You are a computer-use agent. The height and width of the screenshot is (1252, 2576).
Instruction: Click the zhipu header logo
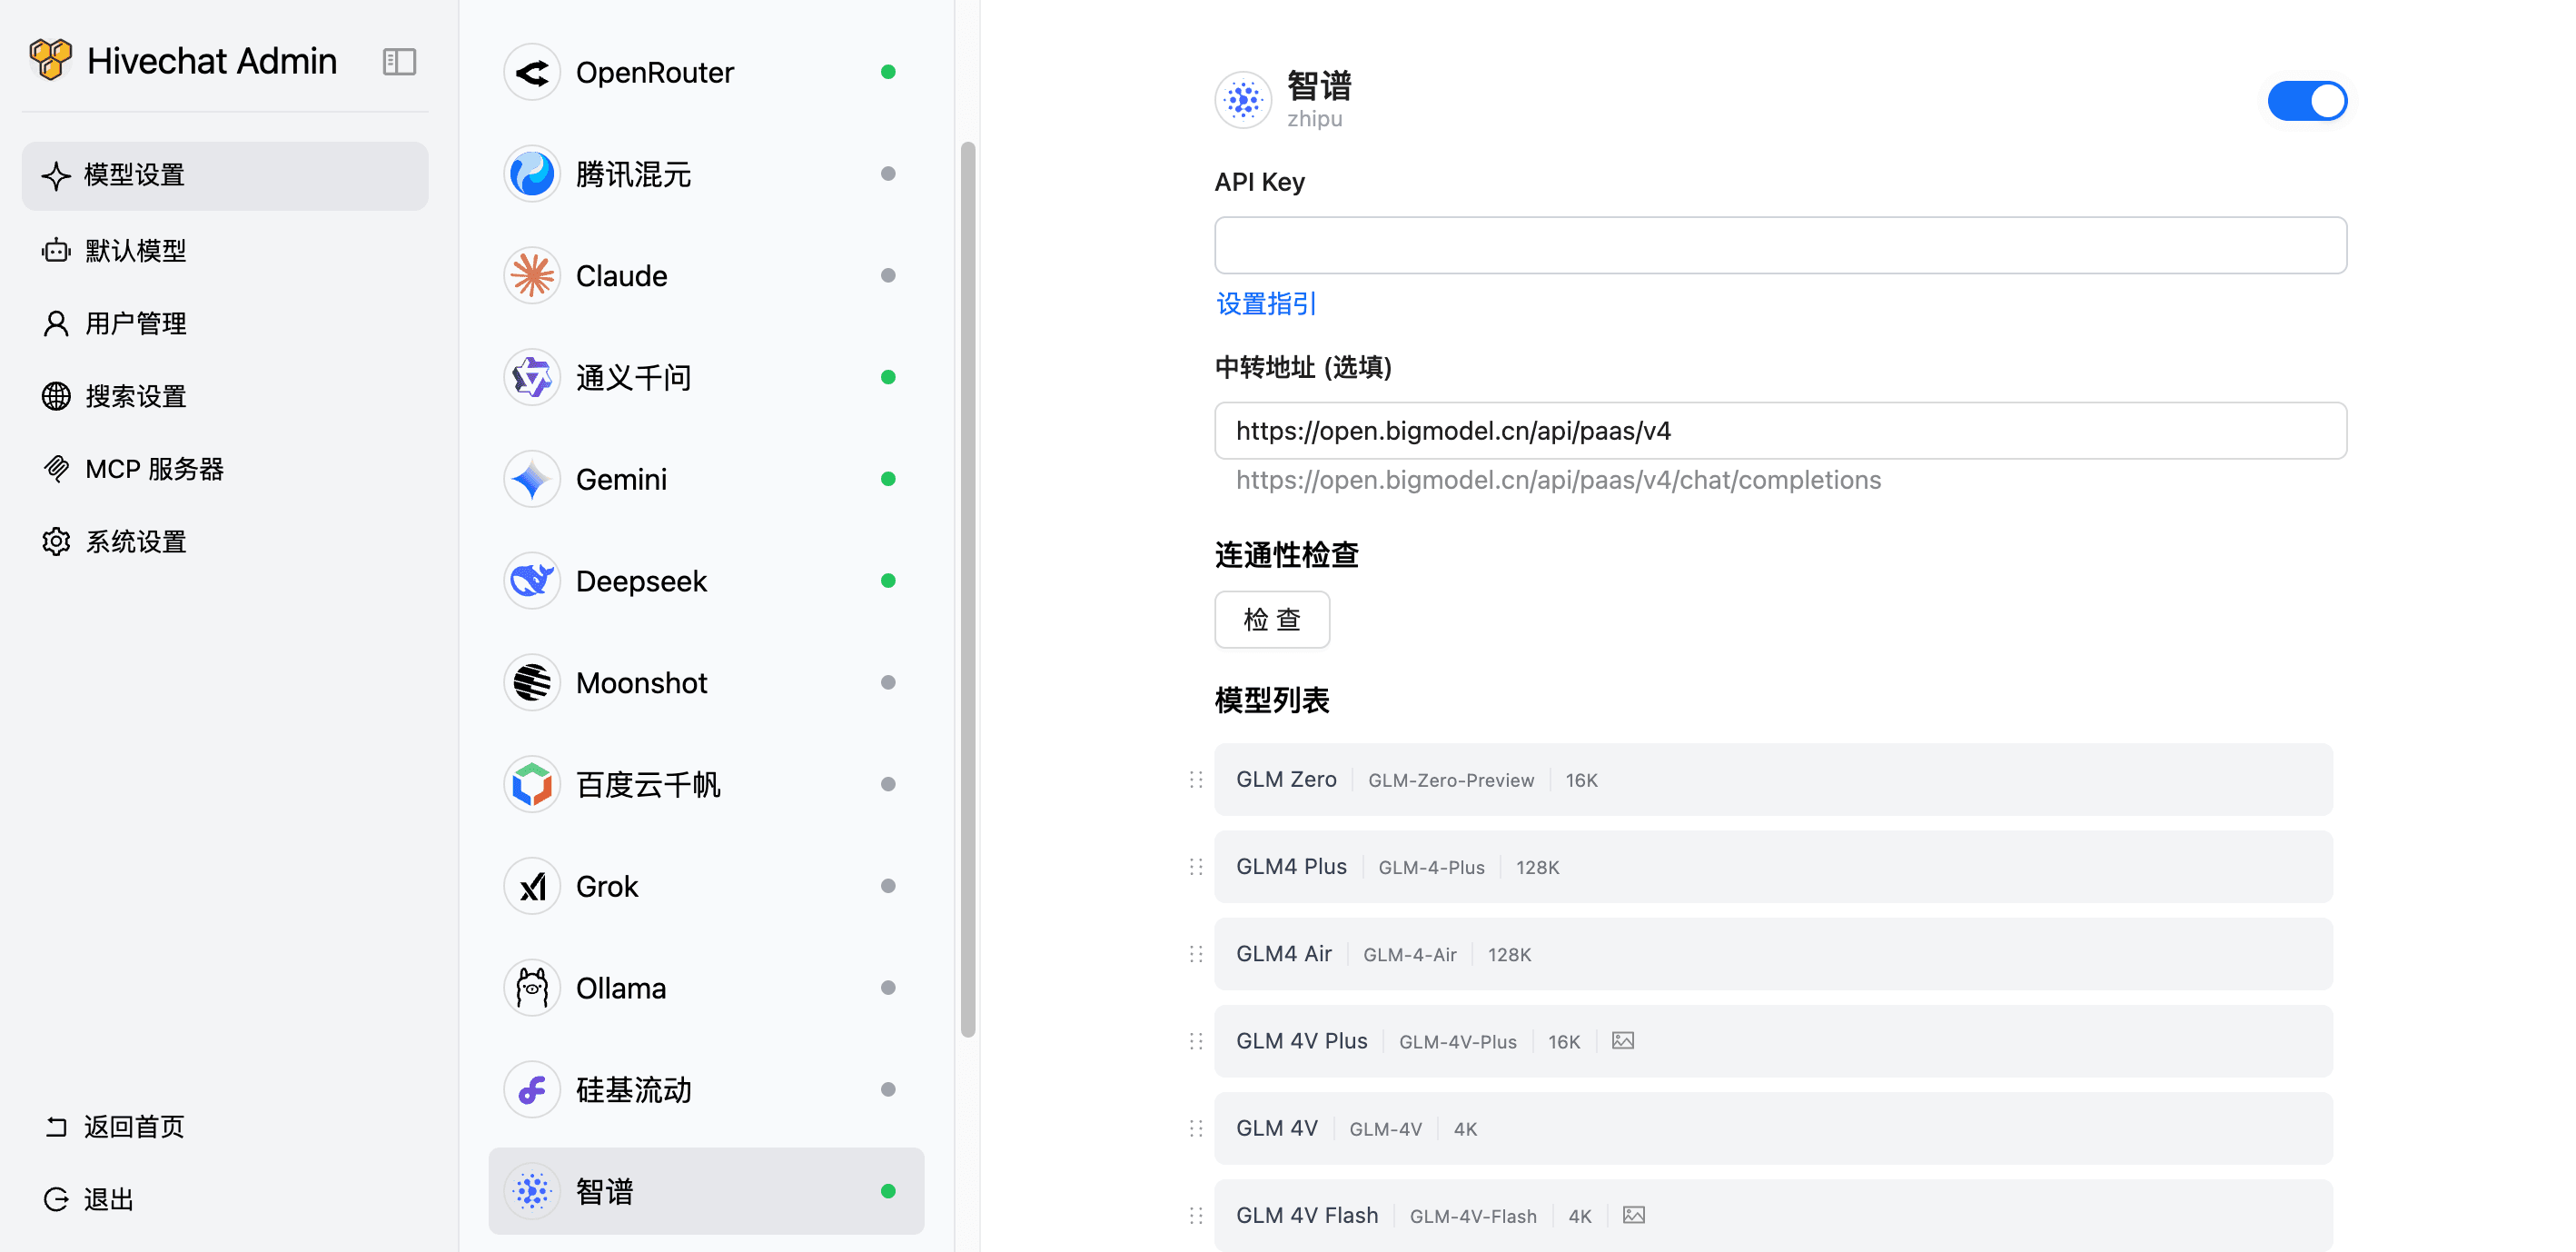click(1243, 99)
